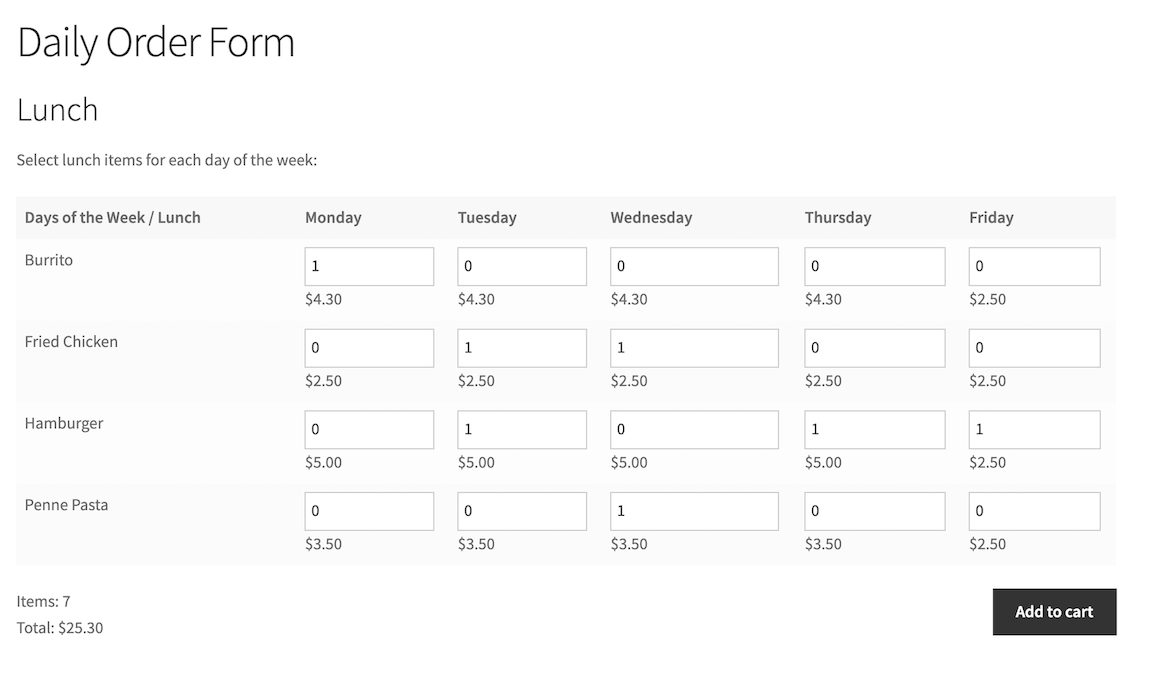
Task: Click Hamburger quantity field for Friday
Action: (1034, 430)
